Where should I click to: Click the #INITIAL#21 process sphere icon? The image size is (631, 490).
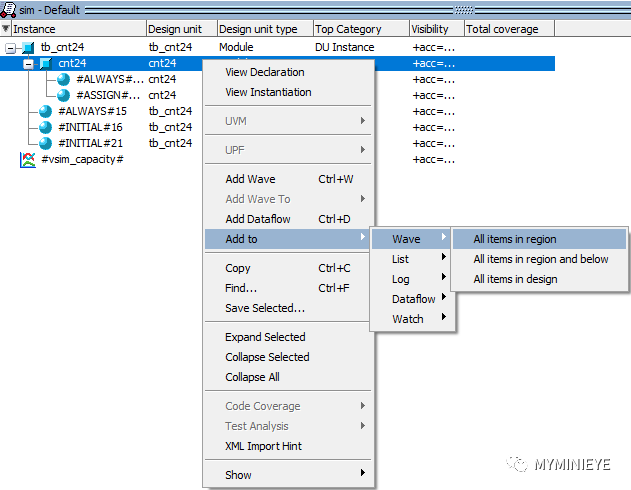(x=46, y=143)
